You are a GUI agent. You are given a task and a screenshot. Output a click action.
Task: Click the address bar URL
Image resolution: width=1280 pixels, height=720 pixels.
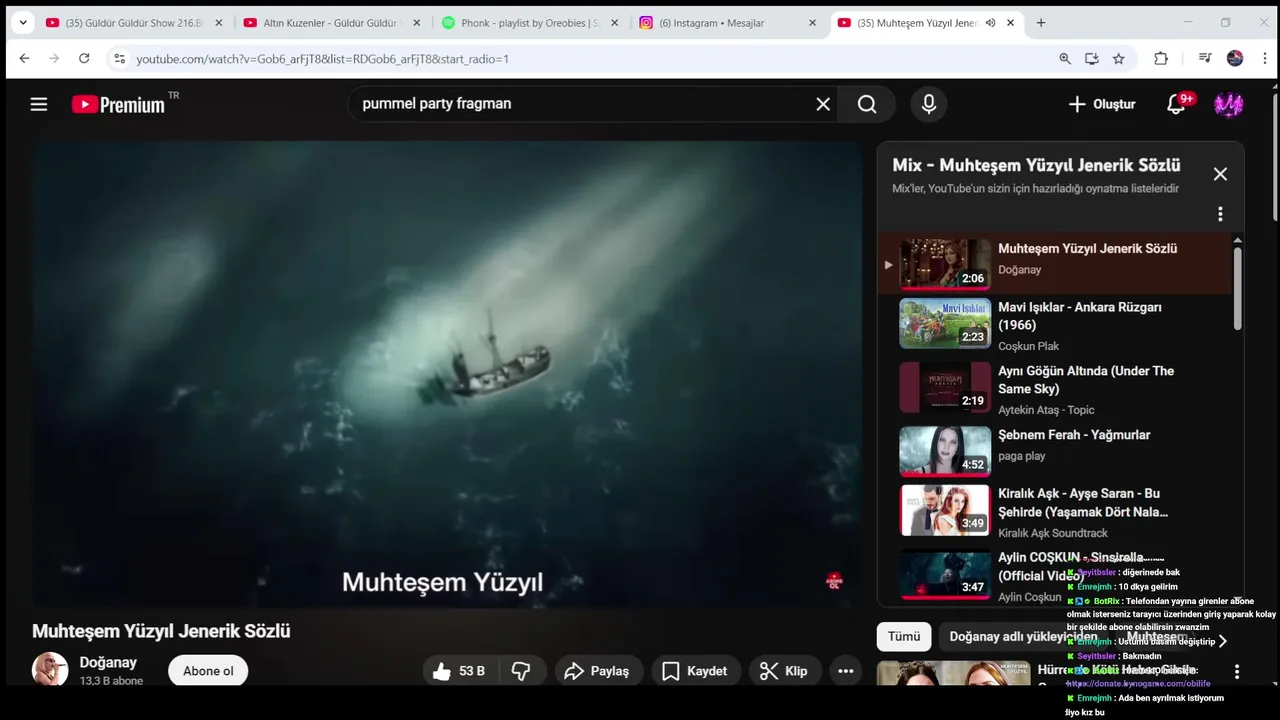click(x=322, y=59)
